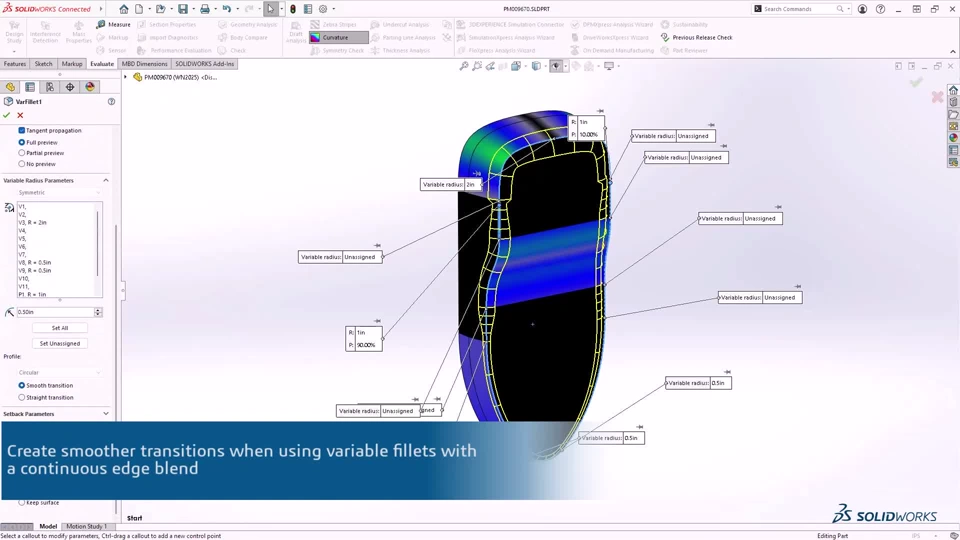
Task: Click the radius value stepper arrows
Action: coord(98,312)
